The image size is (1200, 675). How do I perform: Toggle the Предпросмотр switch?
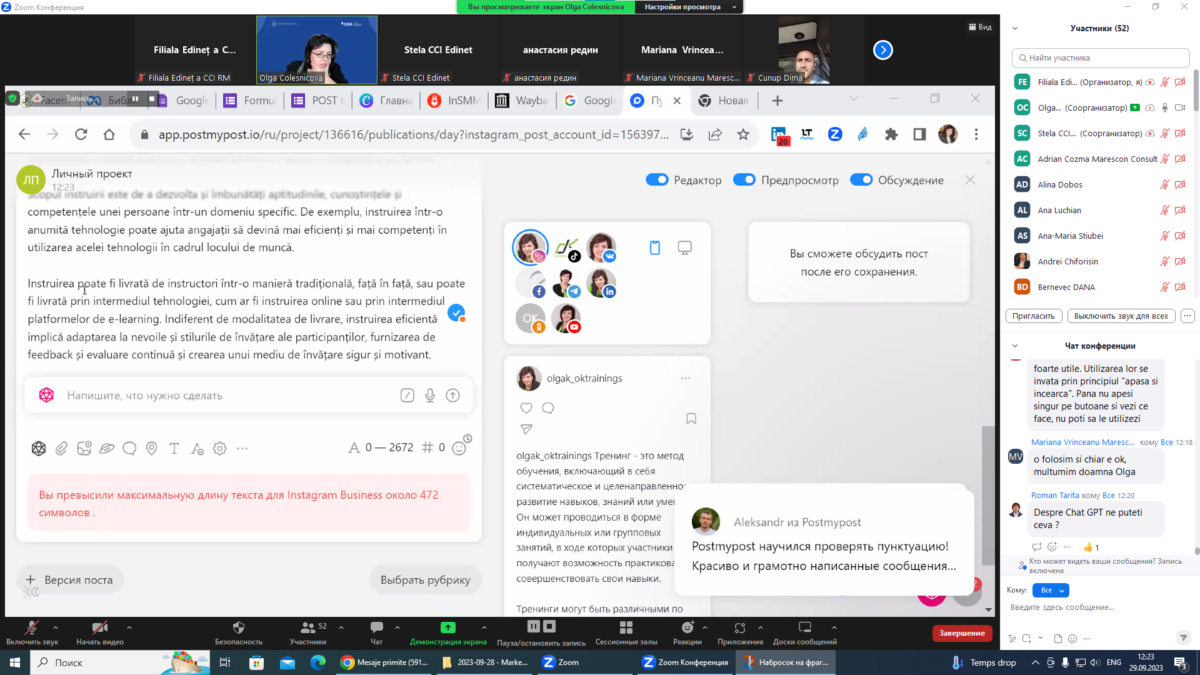pyautogui.click(x=744, y=180)
